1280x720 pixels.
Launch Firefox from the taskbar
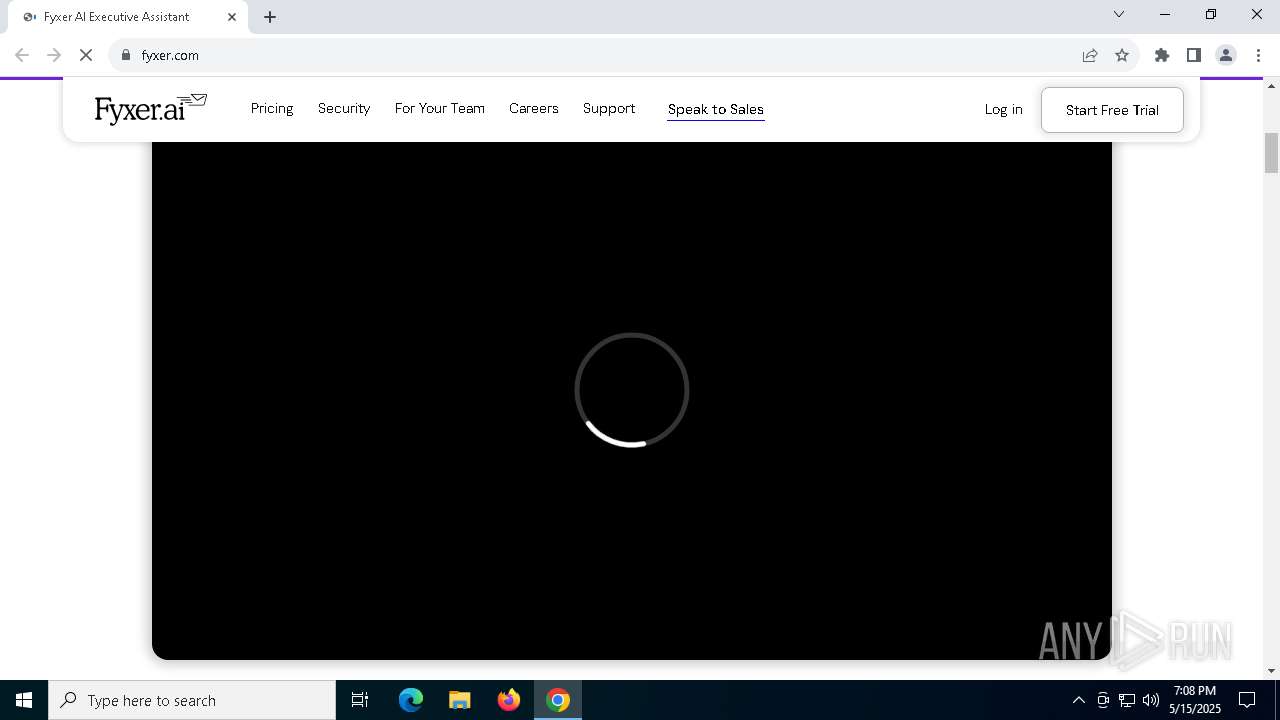pos(509,700)
